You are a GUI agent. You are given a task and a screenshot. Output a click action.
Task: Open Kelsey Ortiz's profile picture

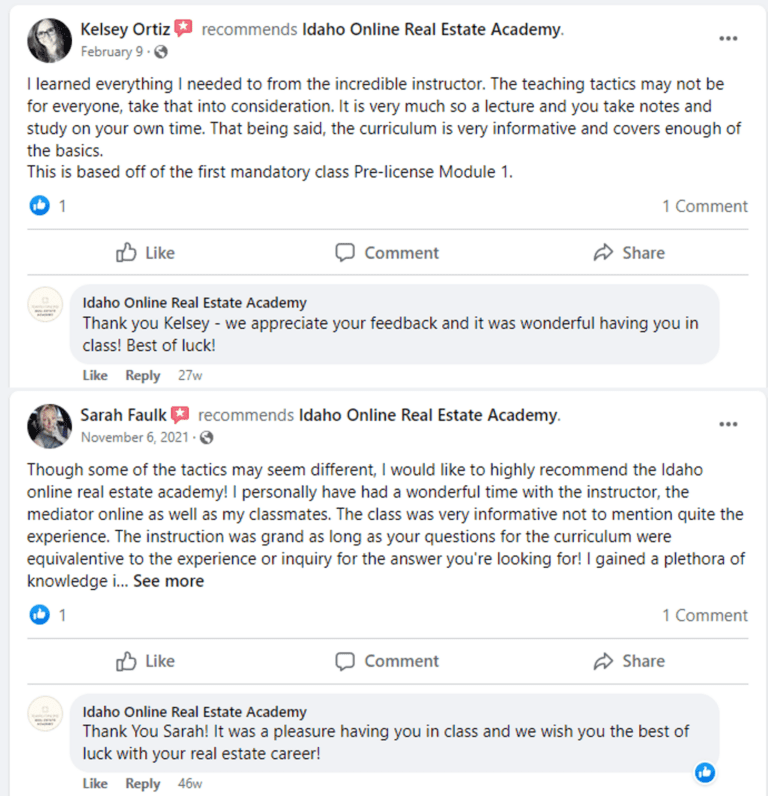tap(46, 40)
